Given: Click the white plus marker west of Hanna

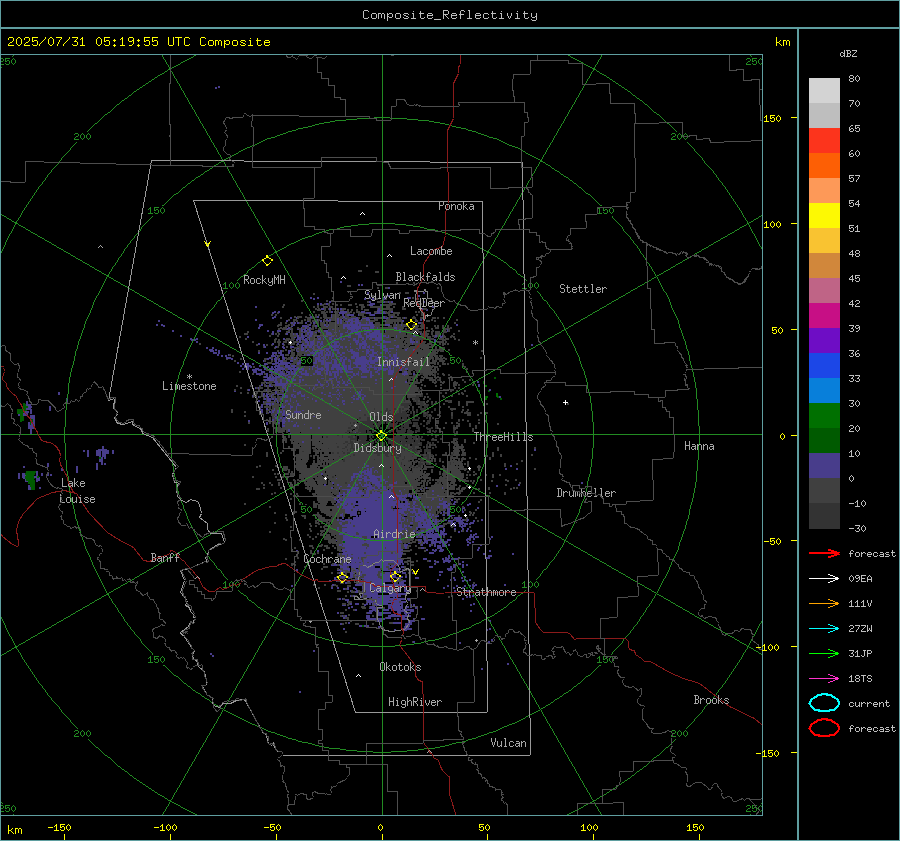Looking at the screenshot, I should 565,402.
